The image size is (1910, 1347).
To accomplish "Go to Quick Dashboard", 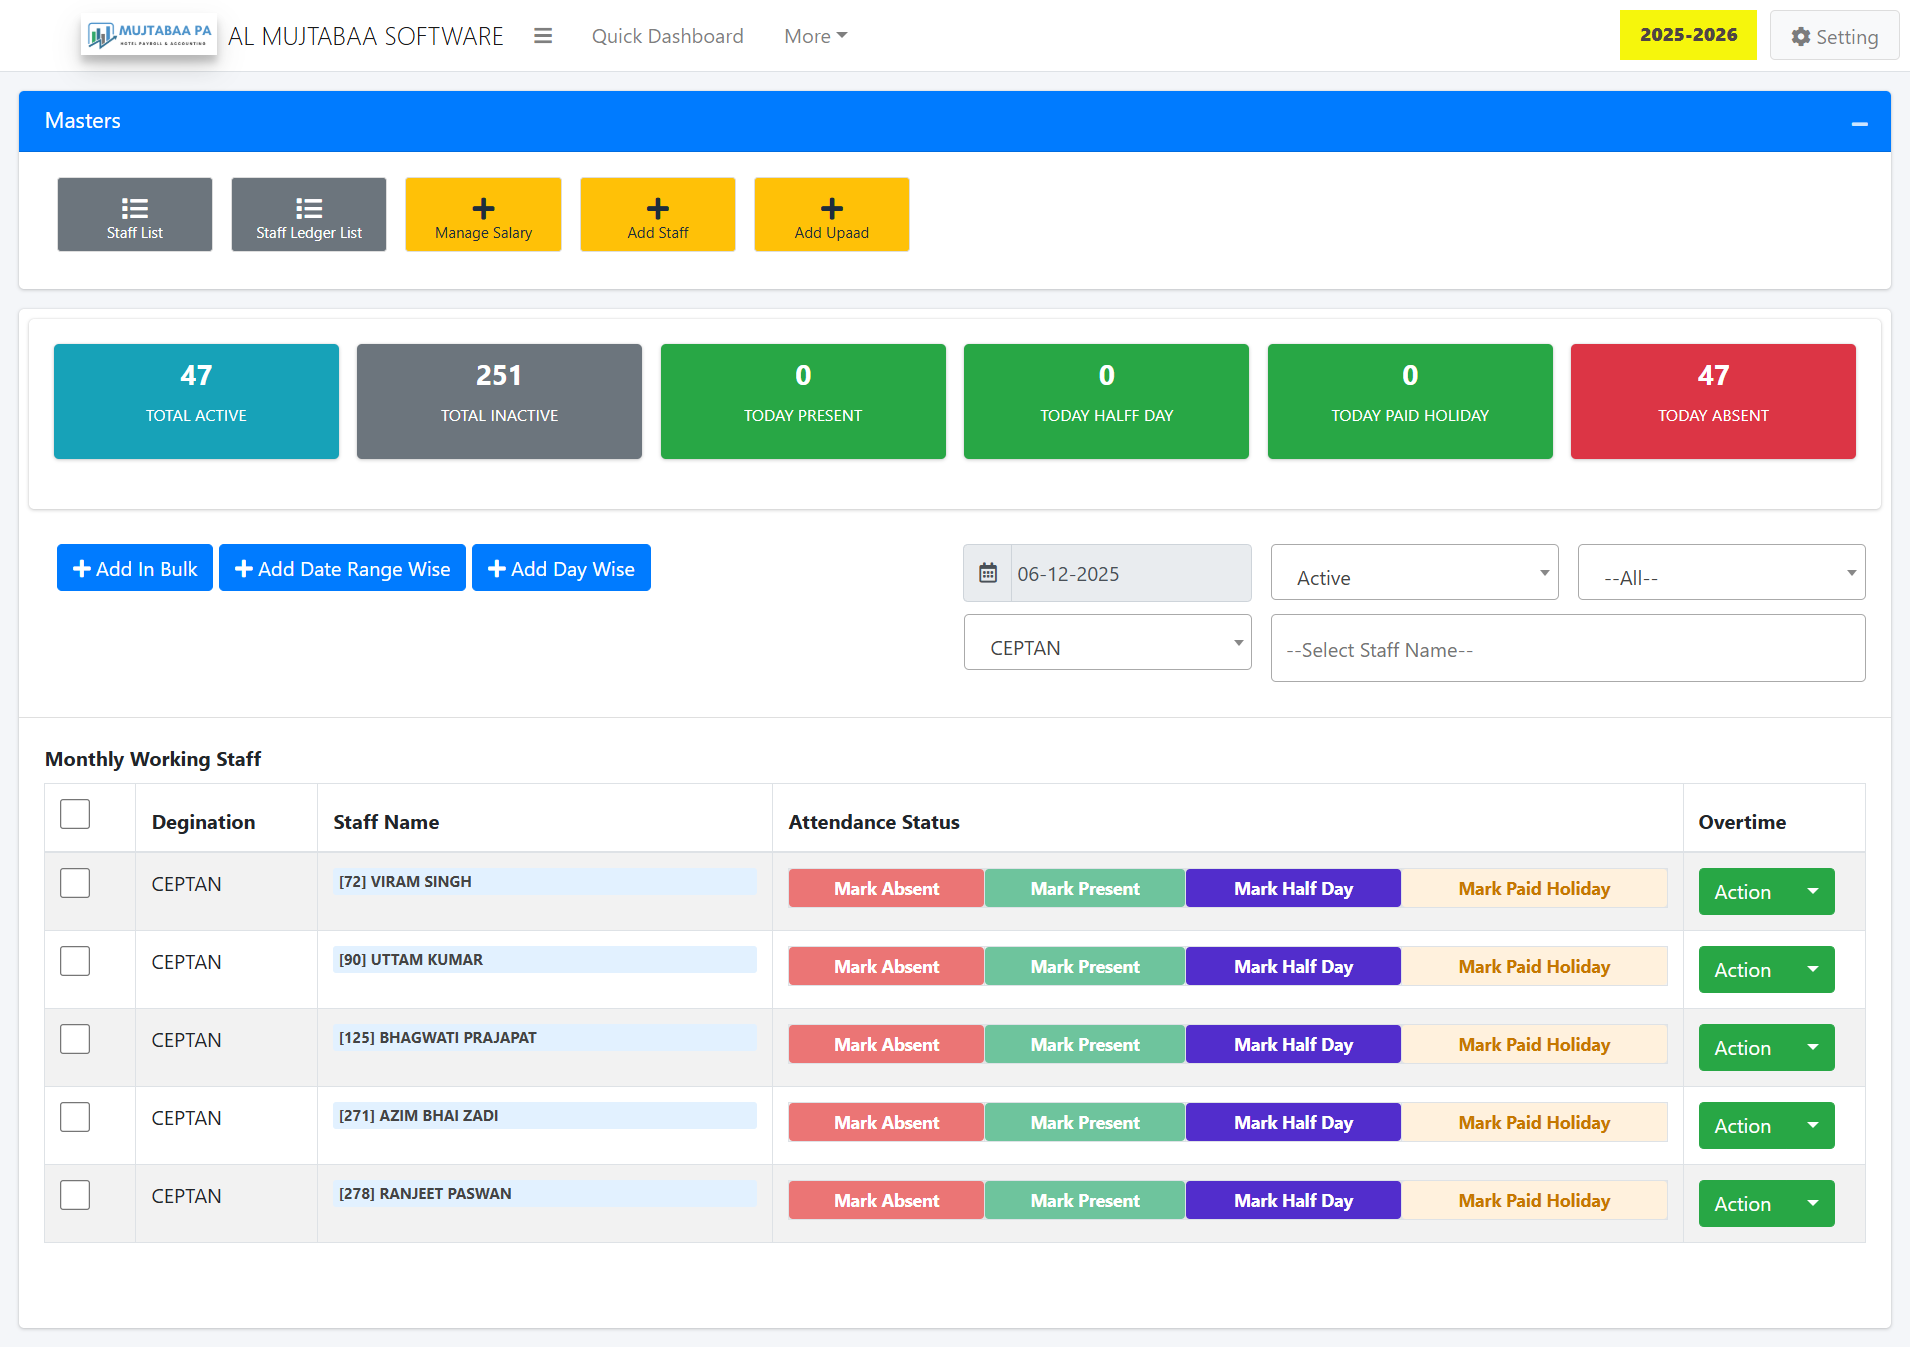I will tap(667, 36).
